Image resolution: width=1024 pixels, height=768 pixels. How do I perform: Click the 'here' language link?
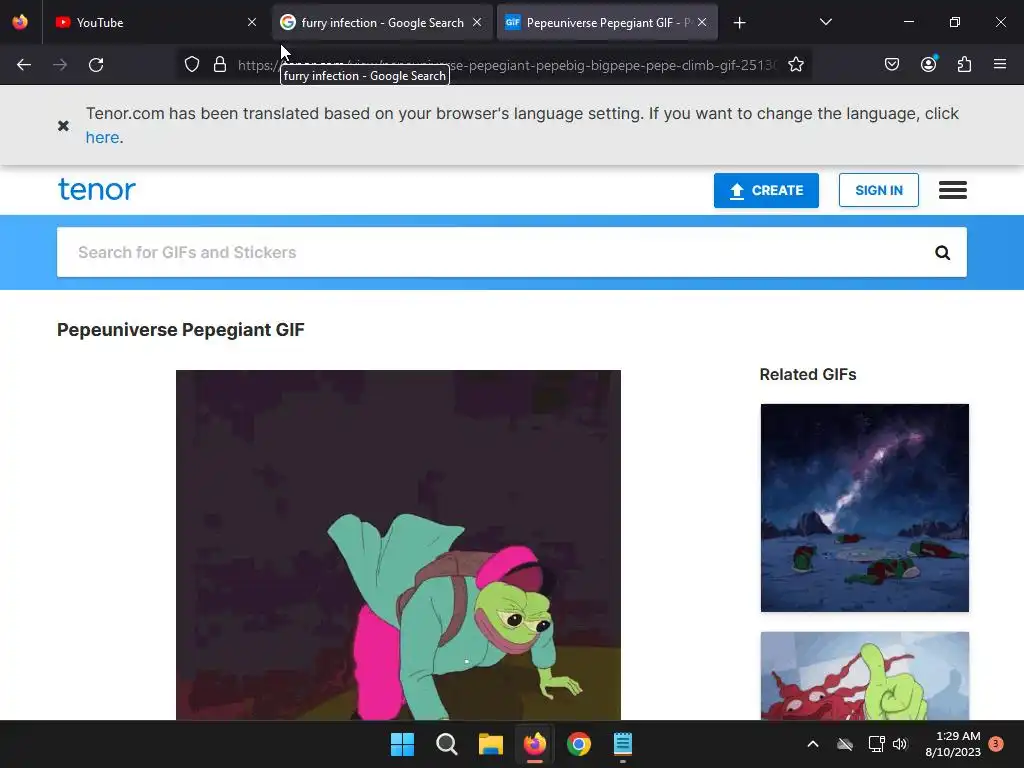pos(103,138)
